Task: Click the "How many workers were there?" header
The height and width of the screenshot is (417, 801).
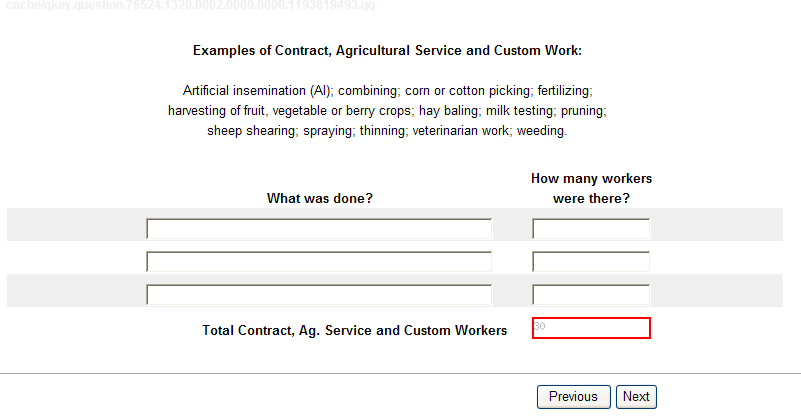Action: pos(591,188)
